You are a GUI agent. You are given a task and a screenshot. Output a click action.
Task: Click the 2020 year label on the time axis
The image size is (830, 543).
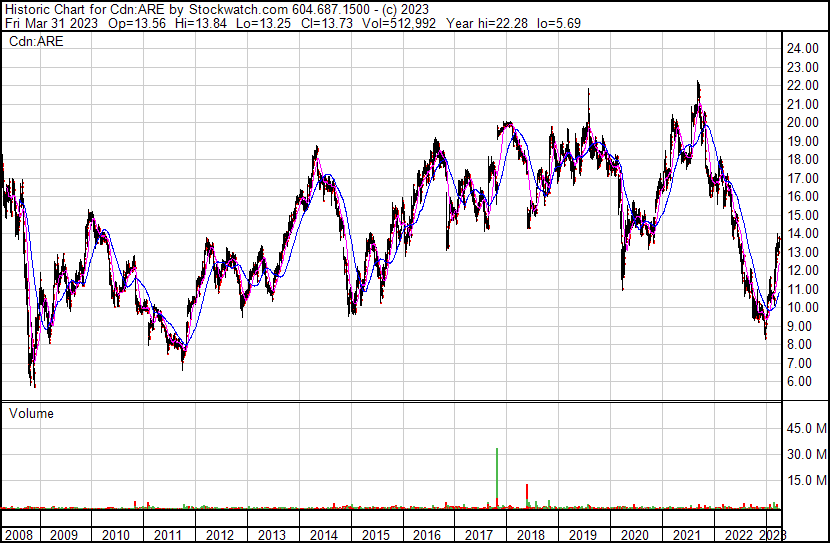[634, 535]
